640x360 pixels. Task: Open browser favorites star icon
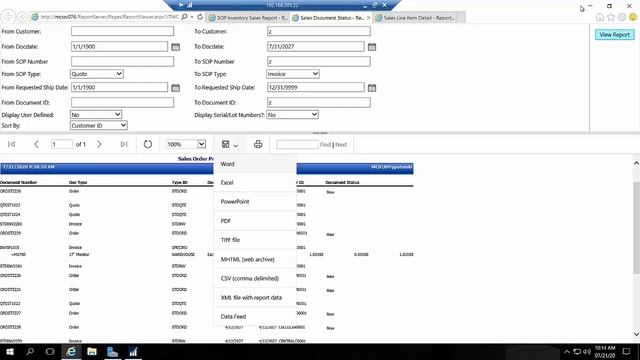[x=611, y=17]
